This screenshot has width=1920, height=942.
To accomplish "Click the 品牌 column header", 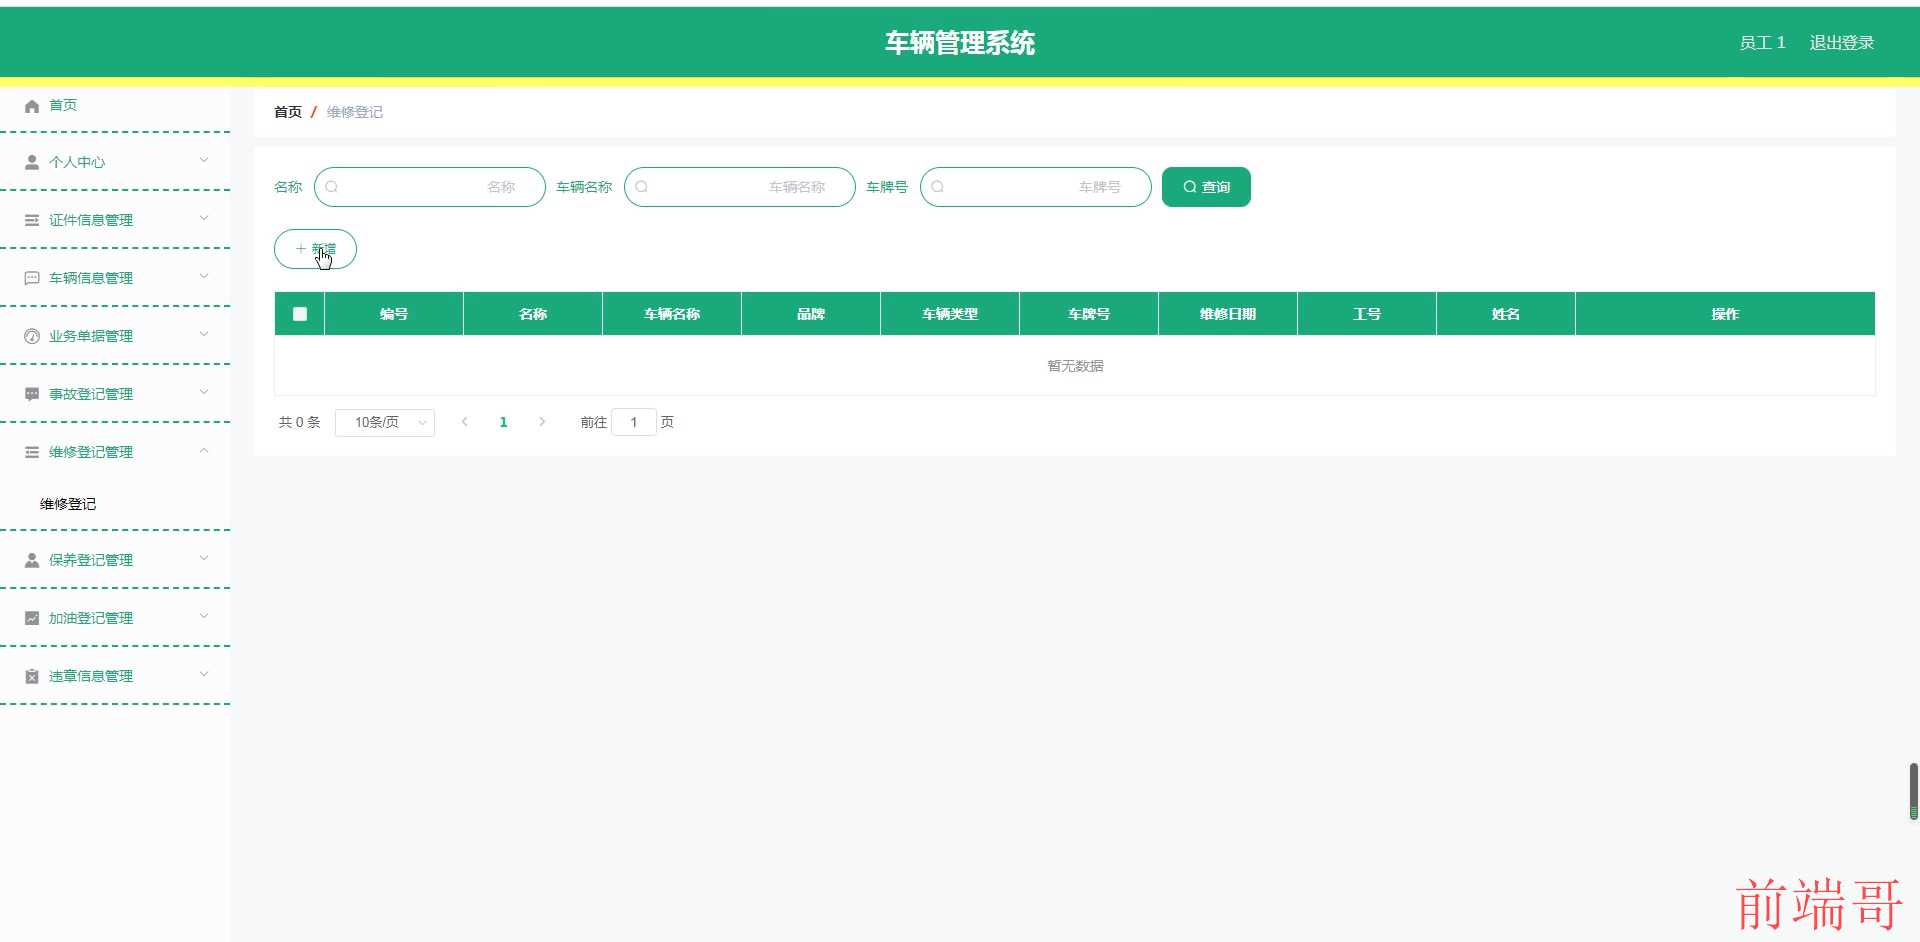I will pos(811,314).
